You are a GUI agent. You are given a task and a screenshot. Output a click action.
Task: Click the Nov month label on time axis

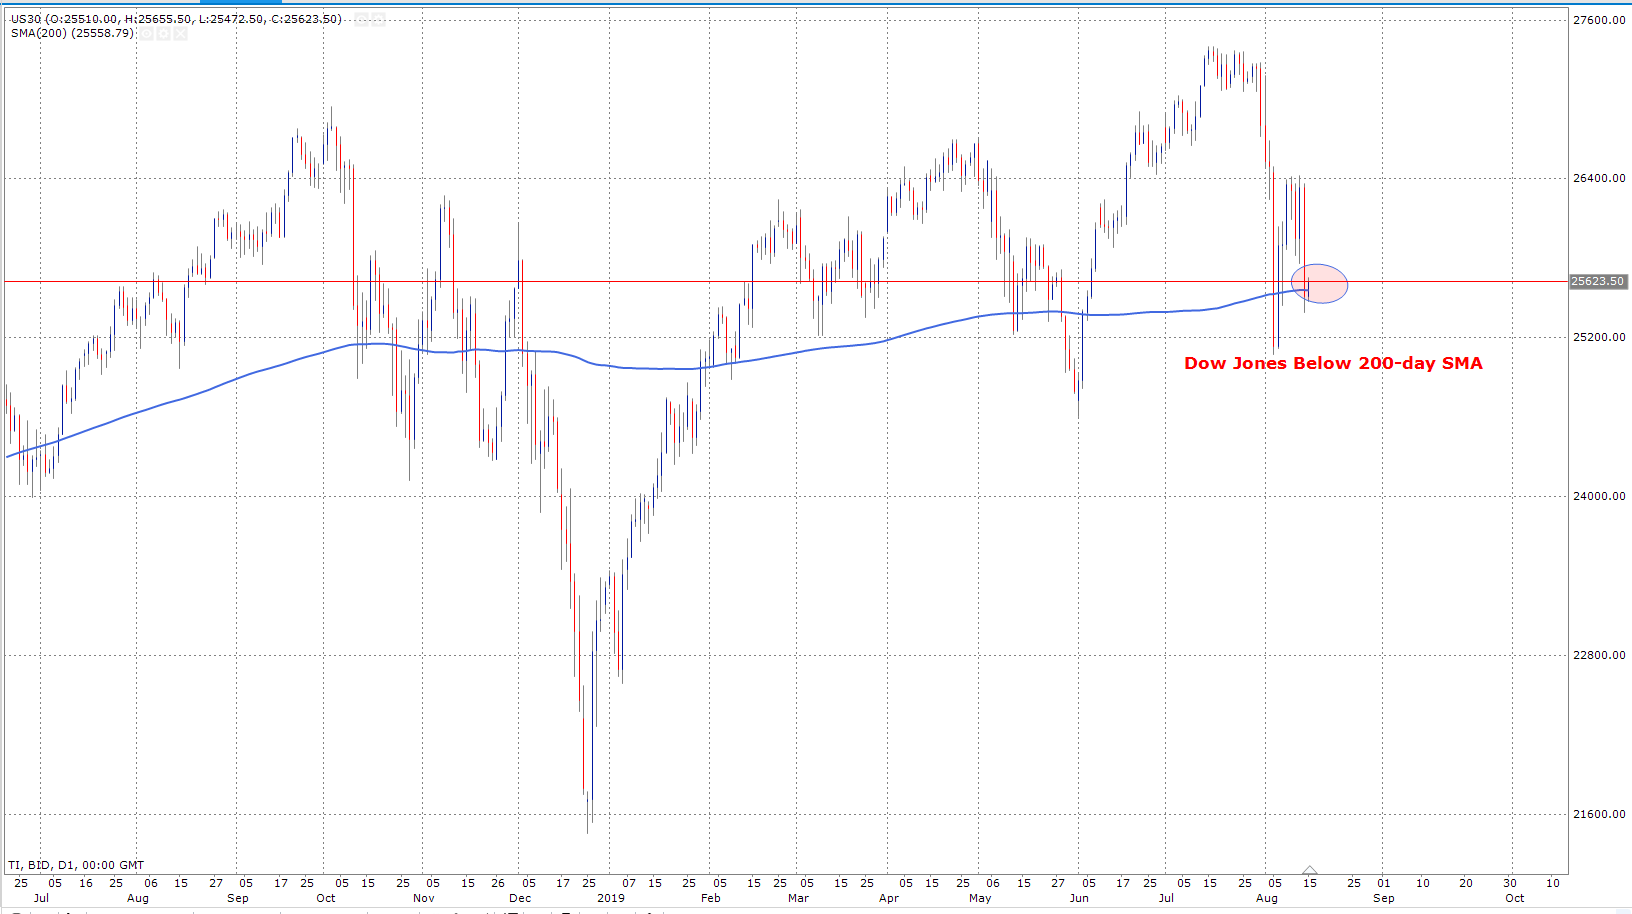point(424,898)
